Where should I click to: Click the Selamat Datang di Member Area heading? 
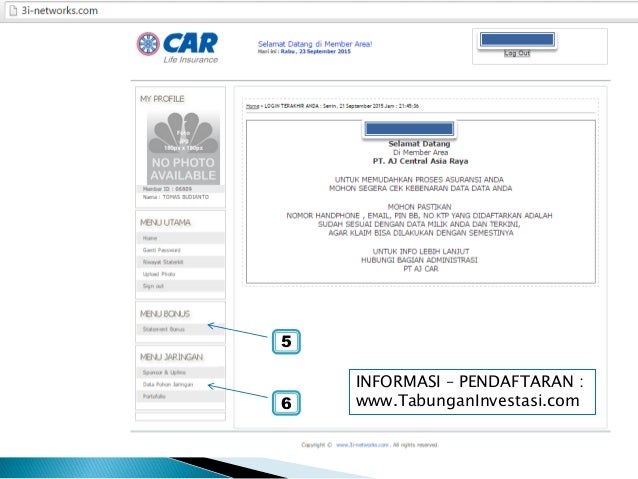[315, 44]
